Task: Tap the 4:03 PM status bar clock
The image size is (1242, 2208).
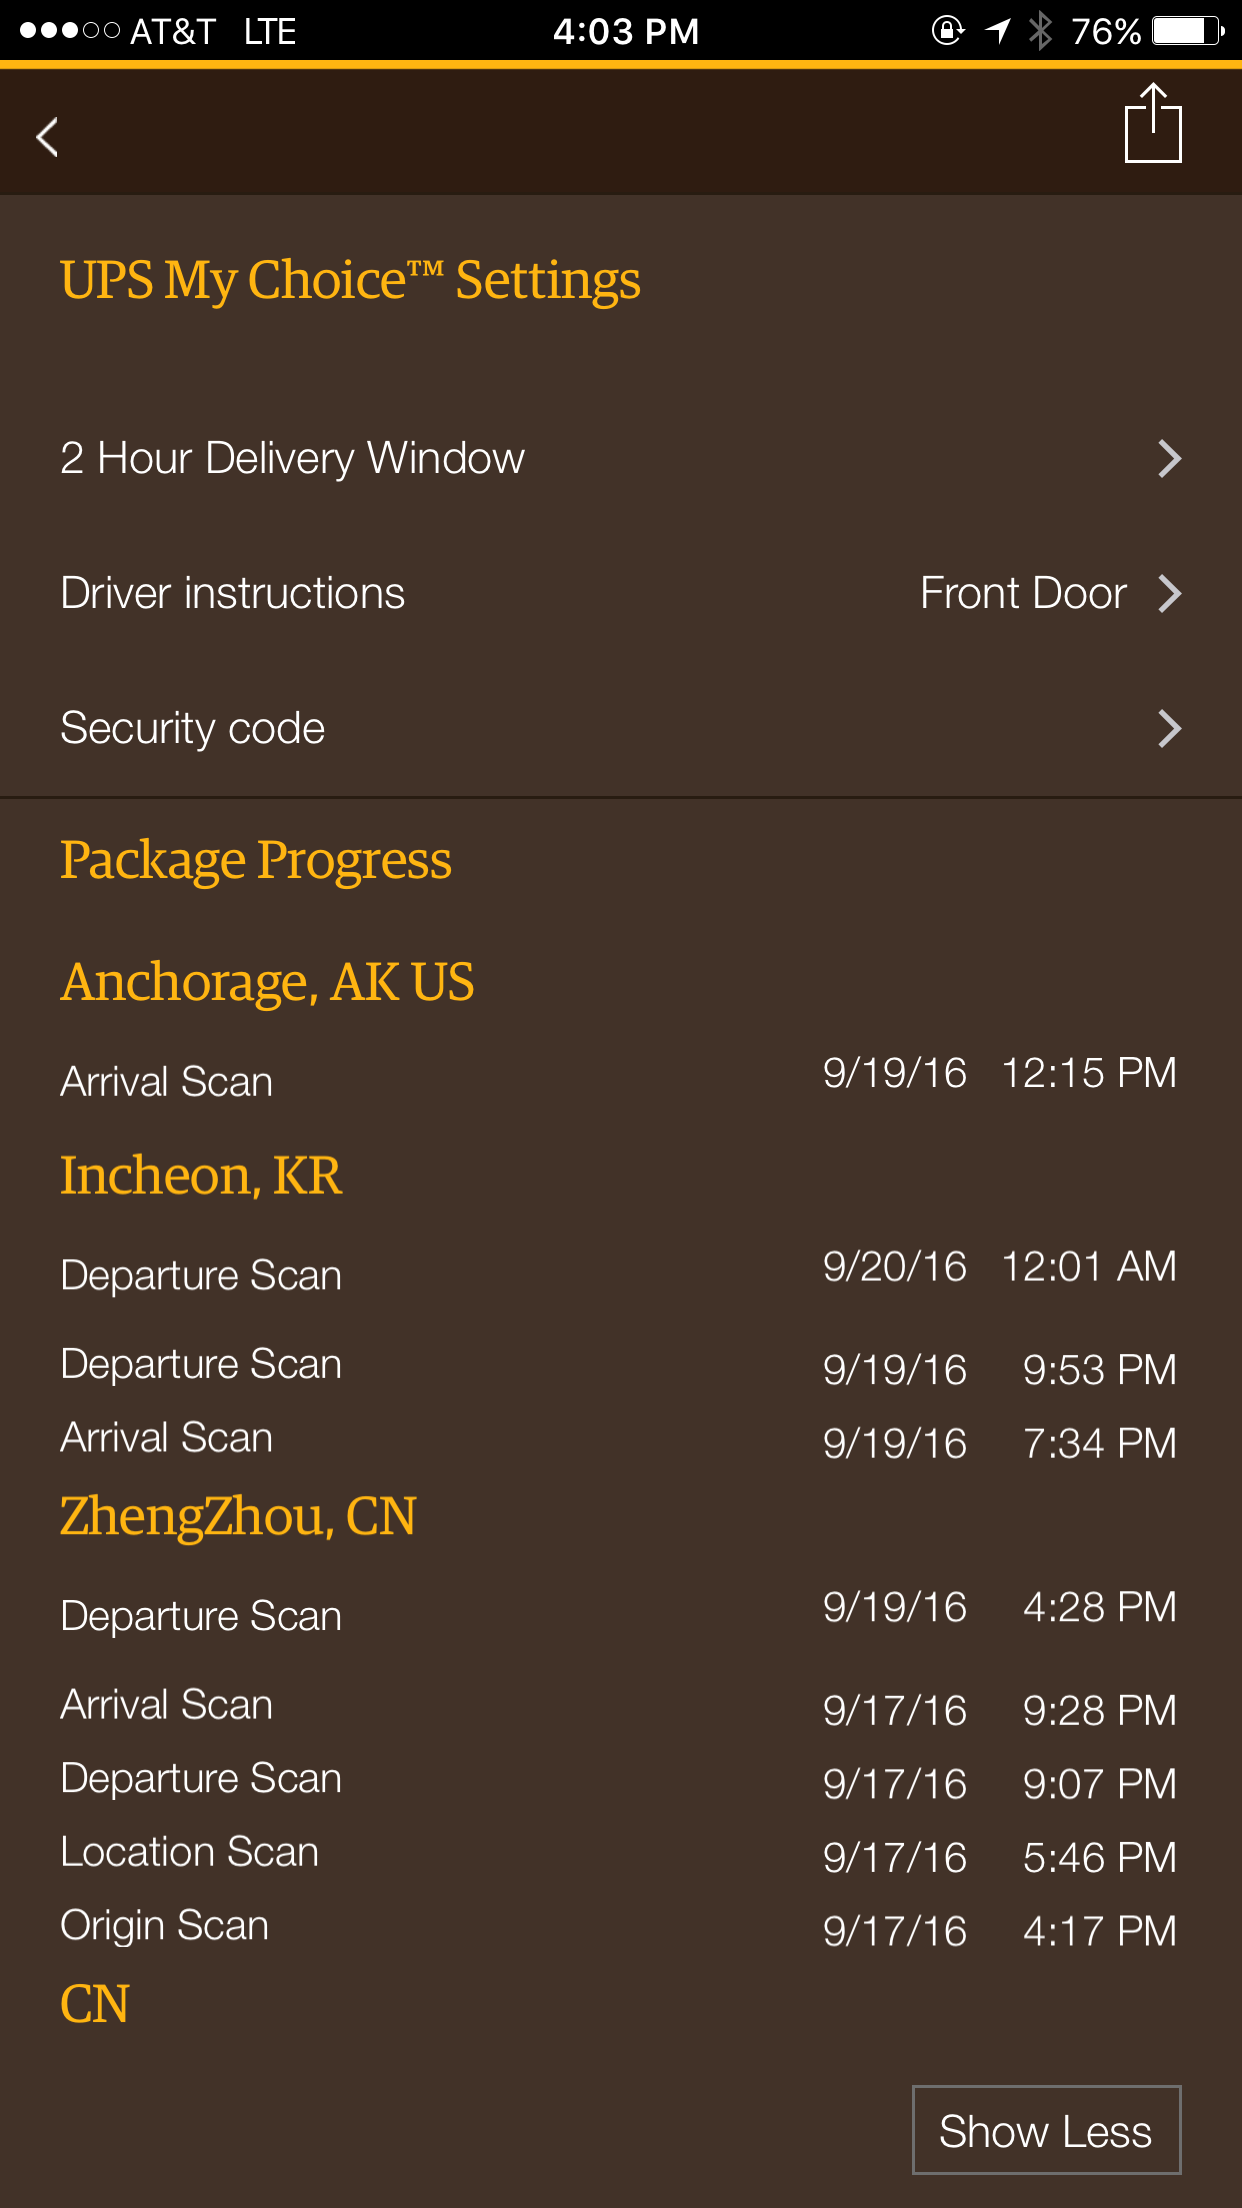Action: coord(626,31)
